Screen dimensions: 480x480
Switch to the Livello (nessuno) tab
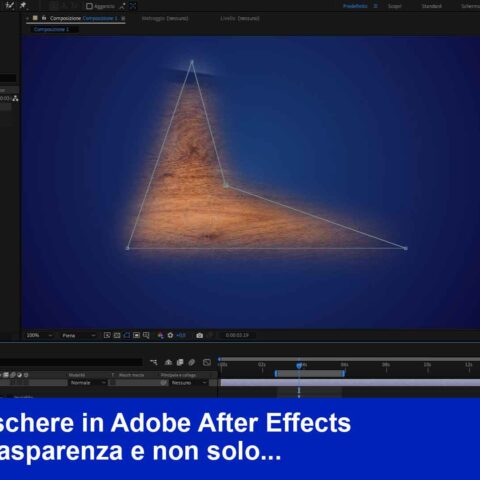point(240,18)
